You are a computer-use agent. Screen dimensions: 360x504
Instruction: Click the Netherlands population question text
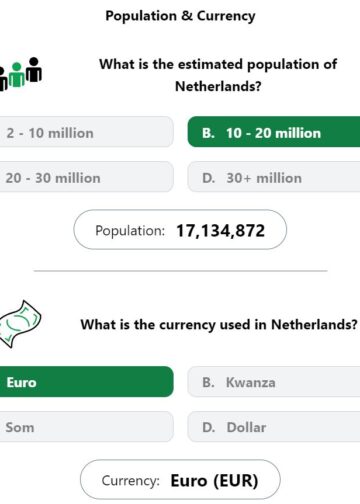point(218,75)
